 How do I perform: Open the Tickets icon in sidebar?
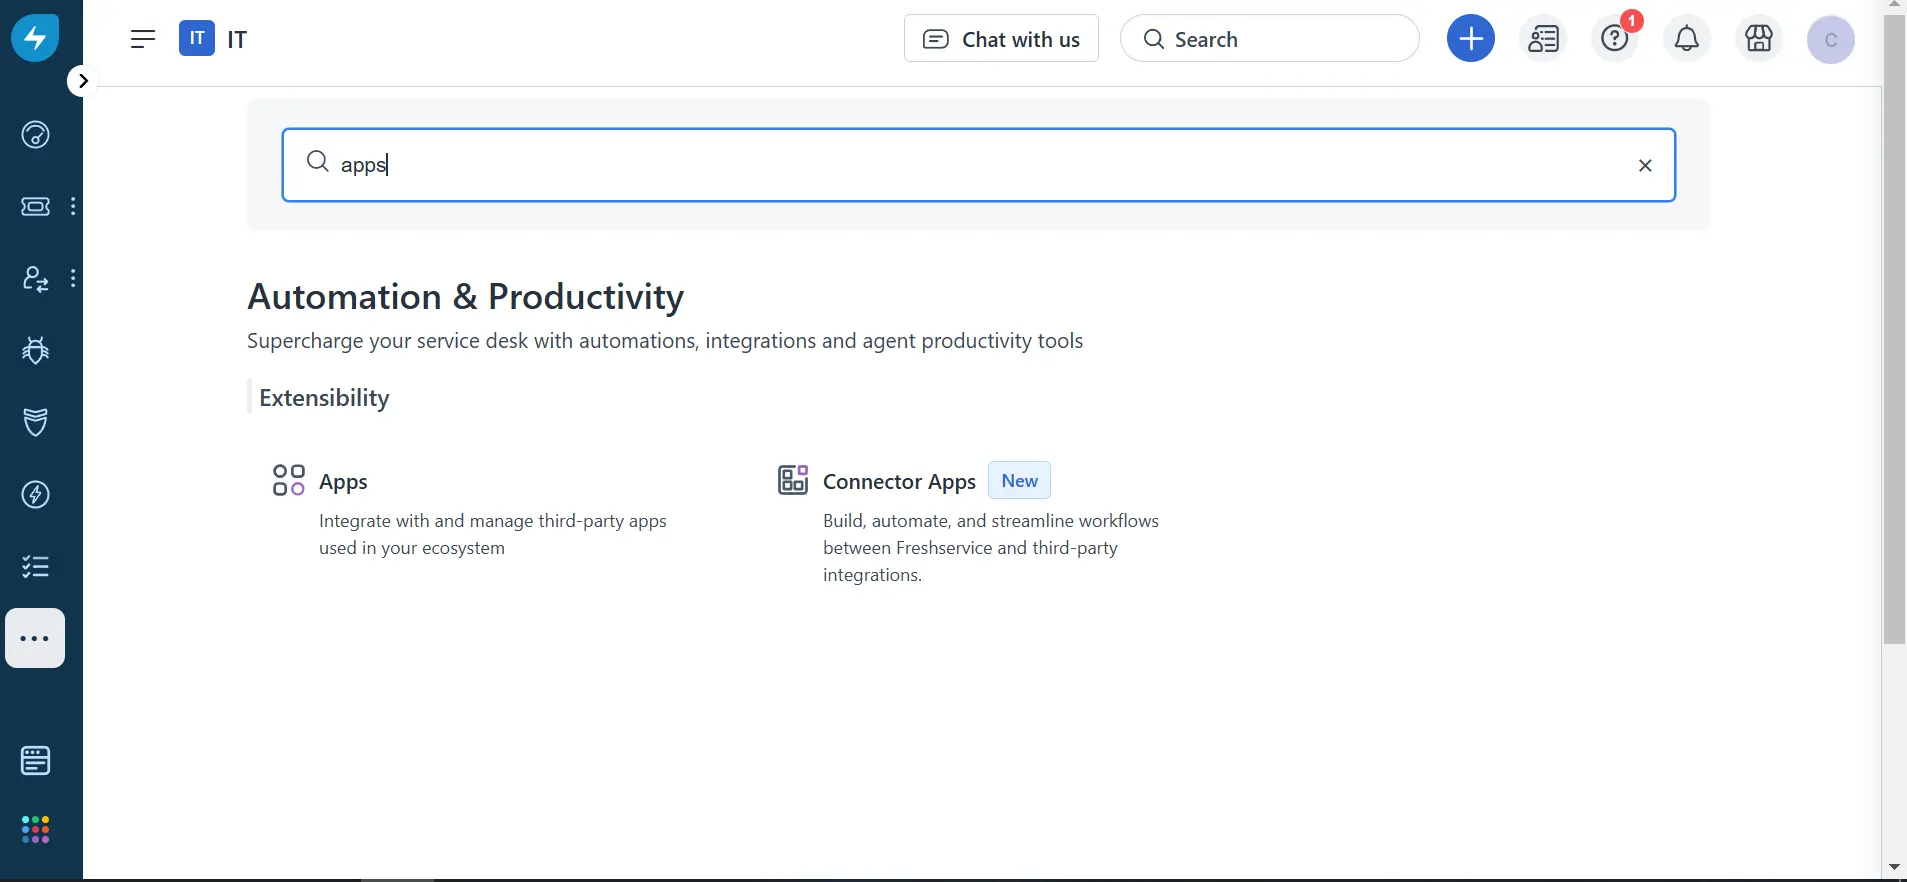pyautogui.click(x=36, y=206)
